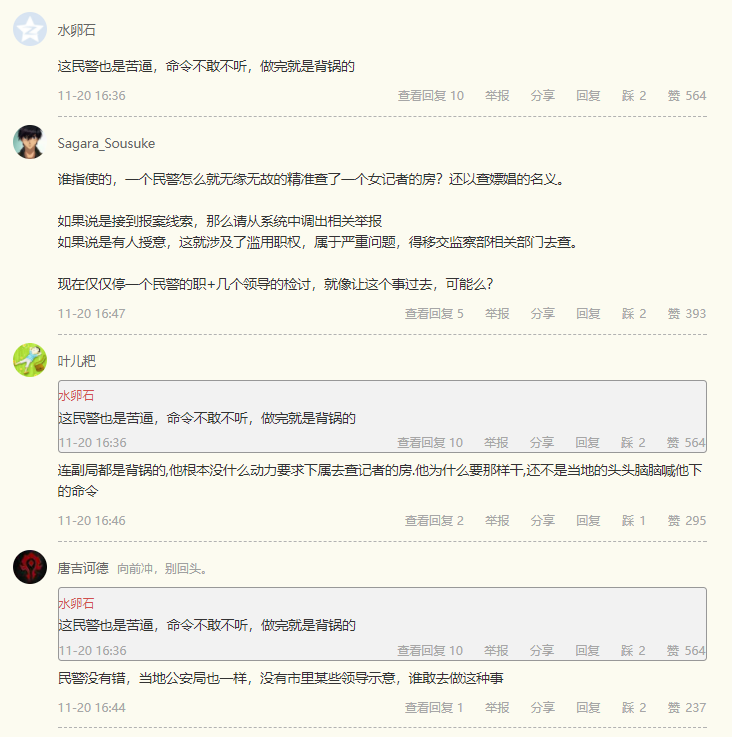Viewport: 732px width, 737px height.
Task: Reply to 唐吉诃德's comment via 回复
Action: (x=588, y=707)
